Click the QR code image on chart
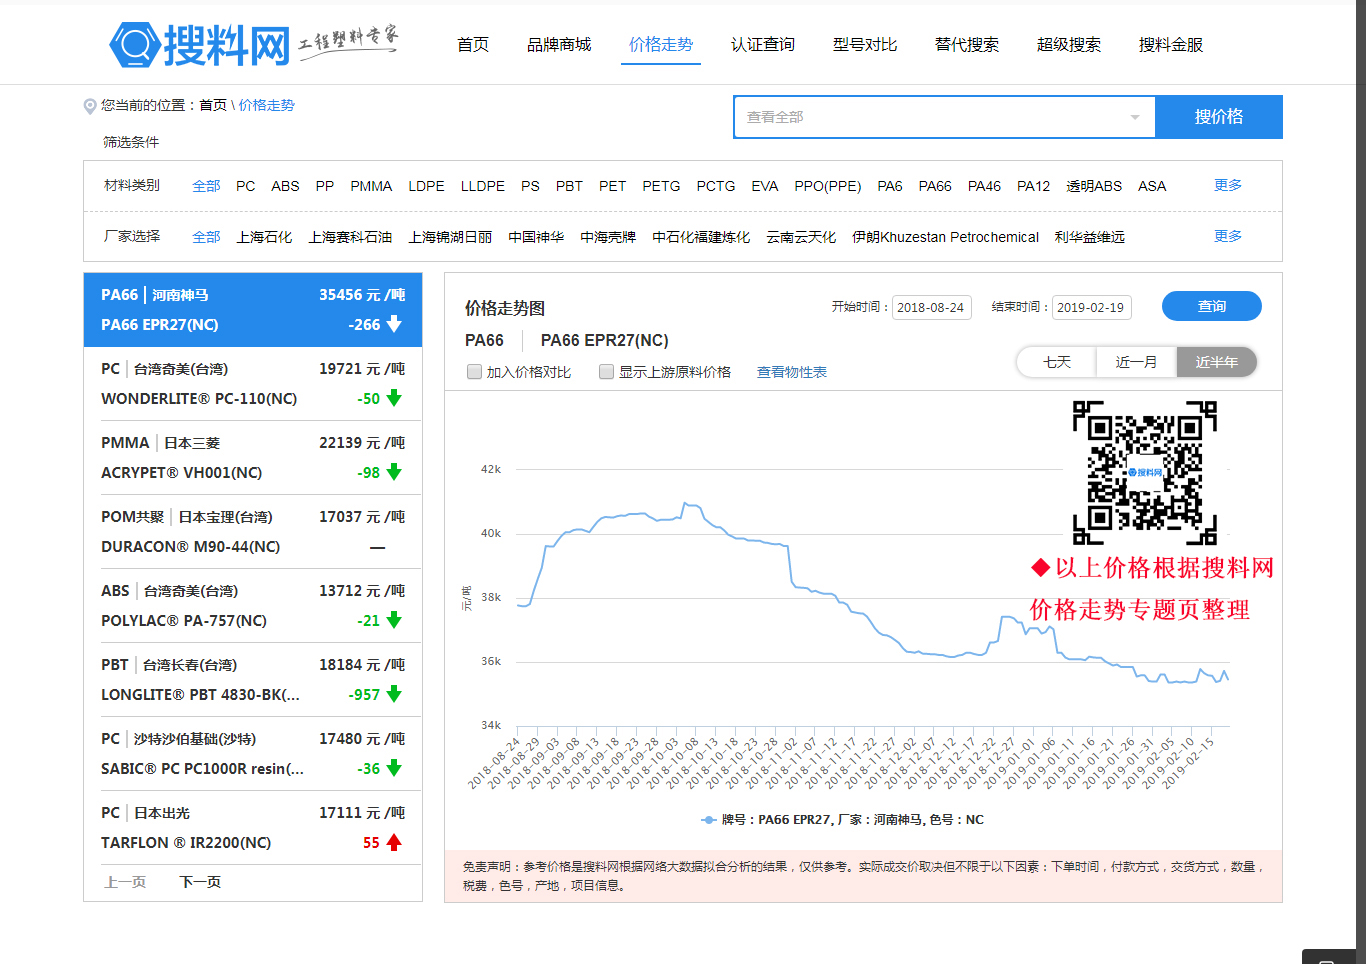Image resolution: width=1366 pixels, height=964 pixels. 1144,472
